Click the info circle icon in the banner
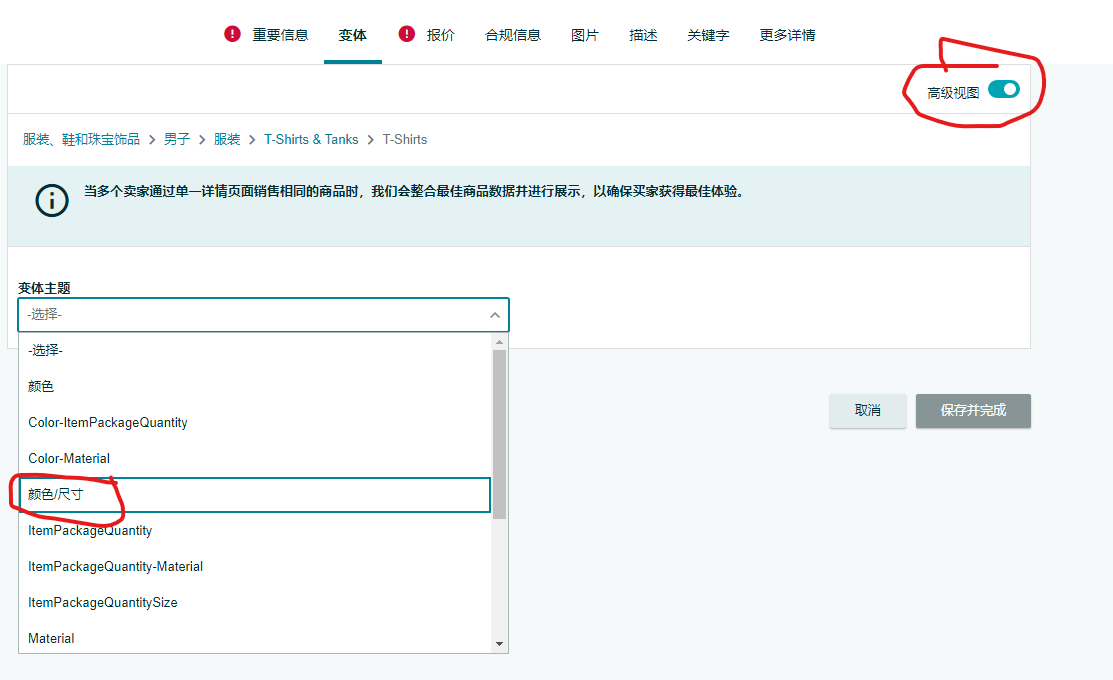1113x680 pixels. point(52,200)
